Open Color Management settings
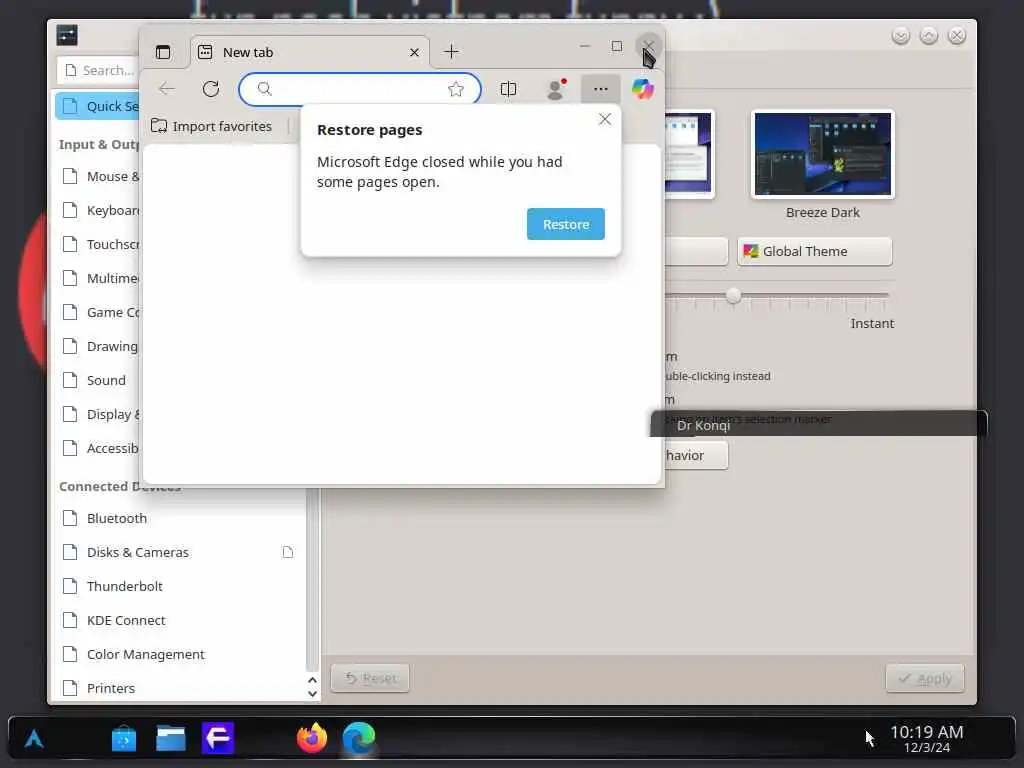1024x768 pixels. [180, 654]
